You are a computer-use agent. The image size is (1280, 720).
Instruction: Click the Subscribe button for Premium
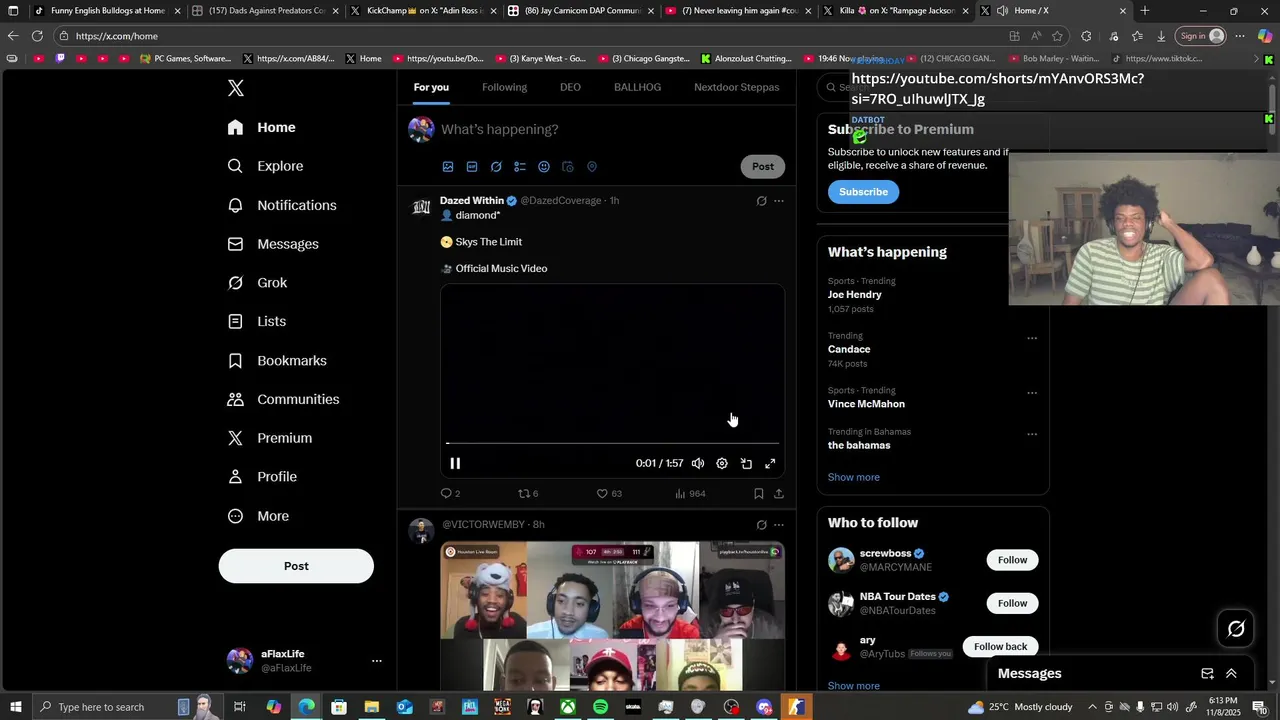click(x=863, y=192)
